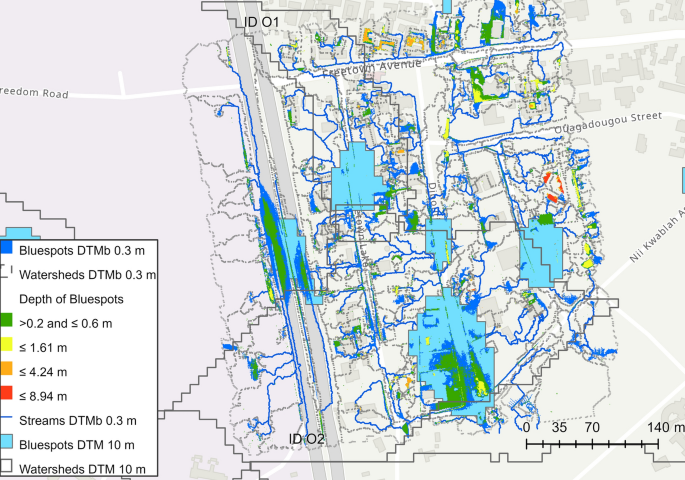Click the light blue Bluespots DTM 10 m swatch

tap(6, 442)
